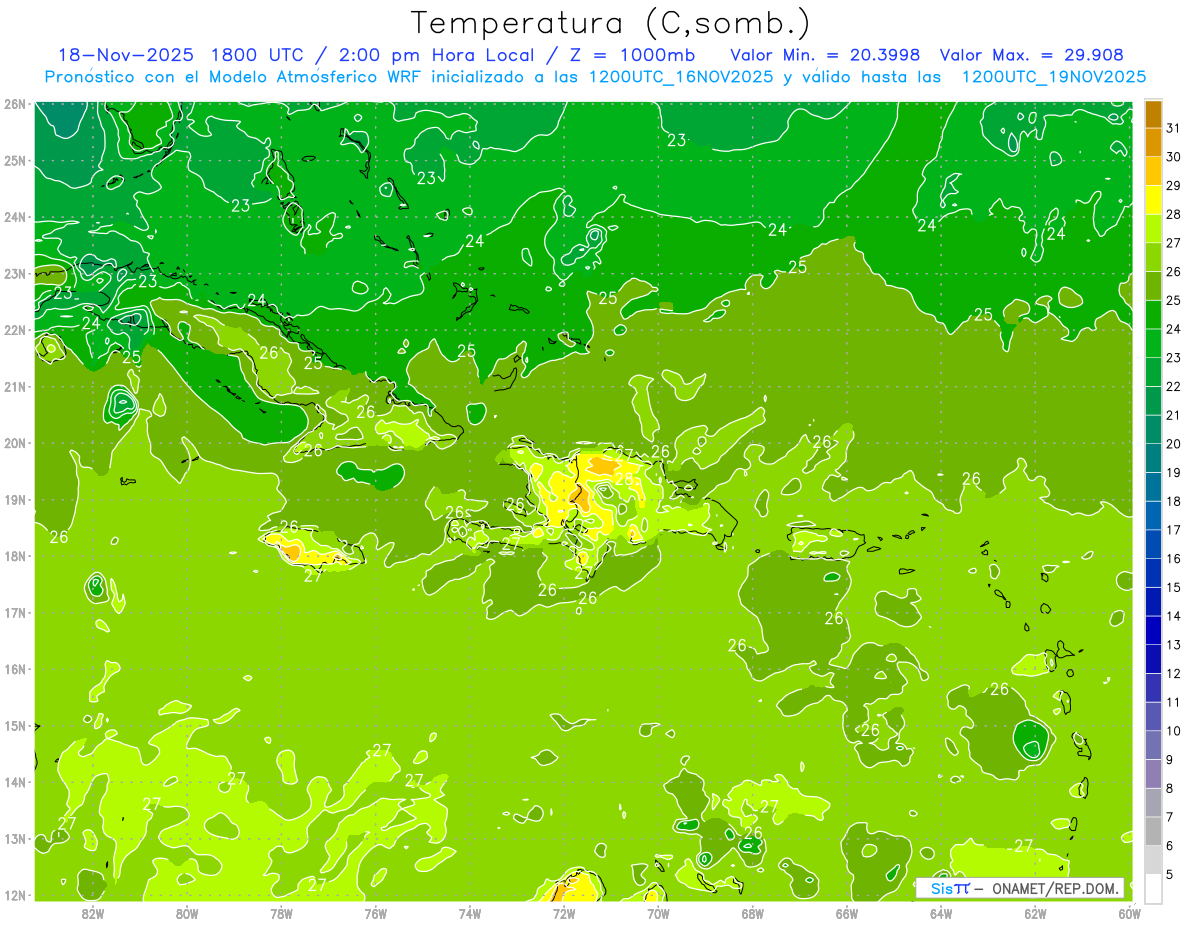The width and height of the screenshot is (1200, 927).
Task: Click the "20" label on the color scale
Action: click(x=1174, y=444)
